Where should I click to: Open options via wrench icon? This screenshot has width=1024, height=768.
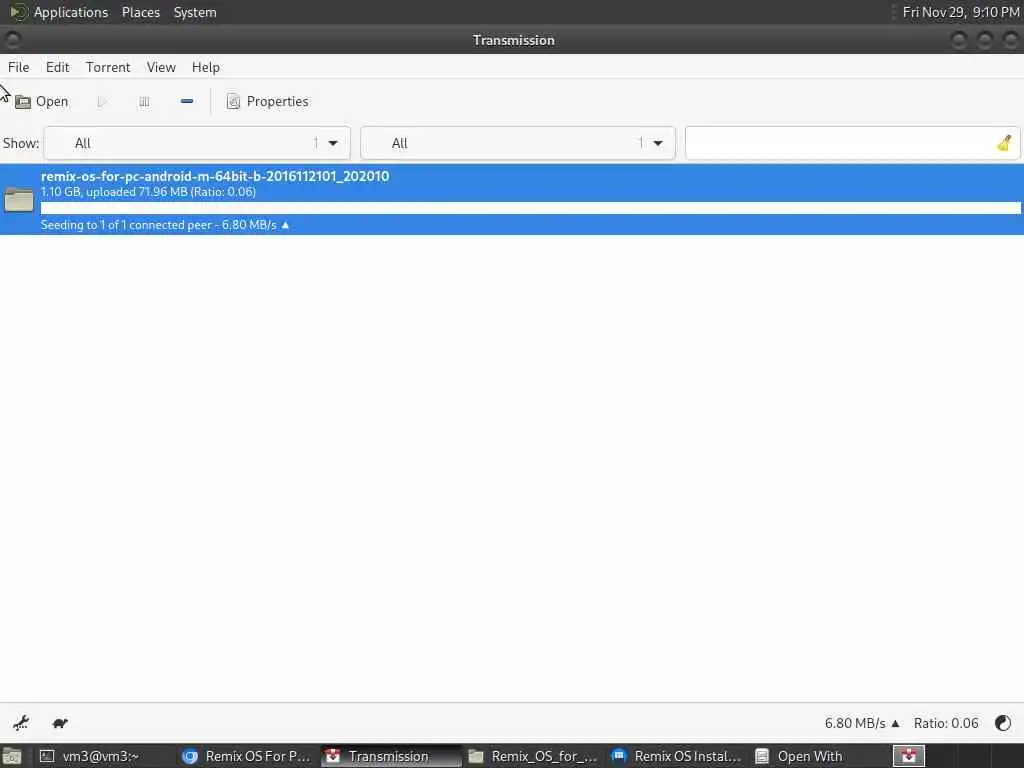click(x=21, y=723)
